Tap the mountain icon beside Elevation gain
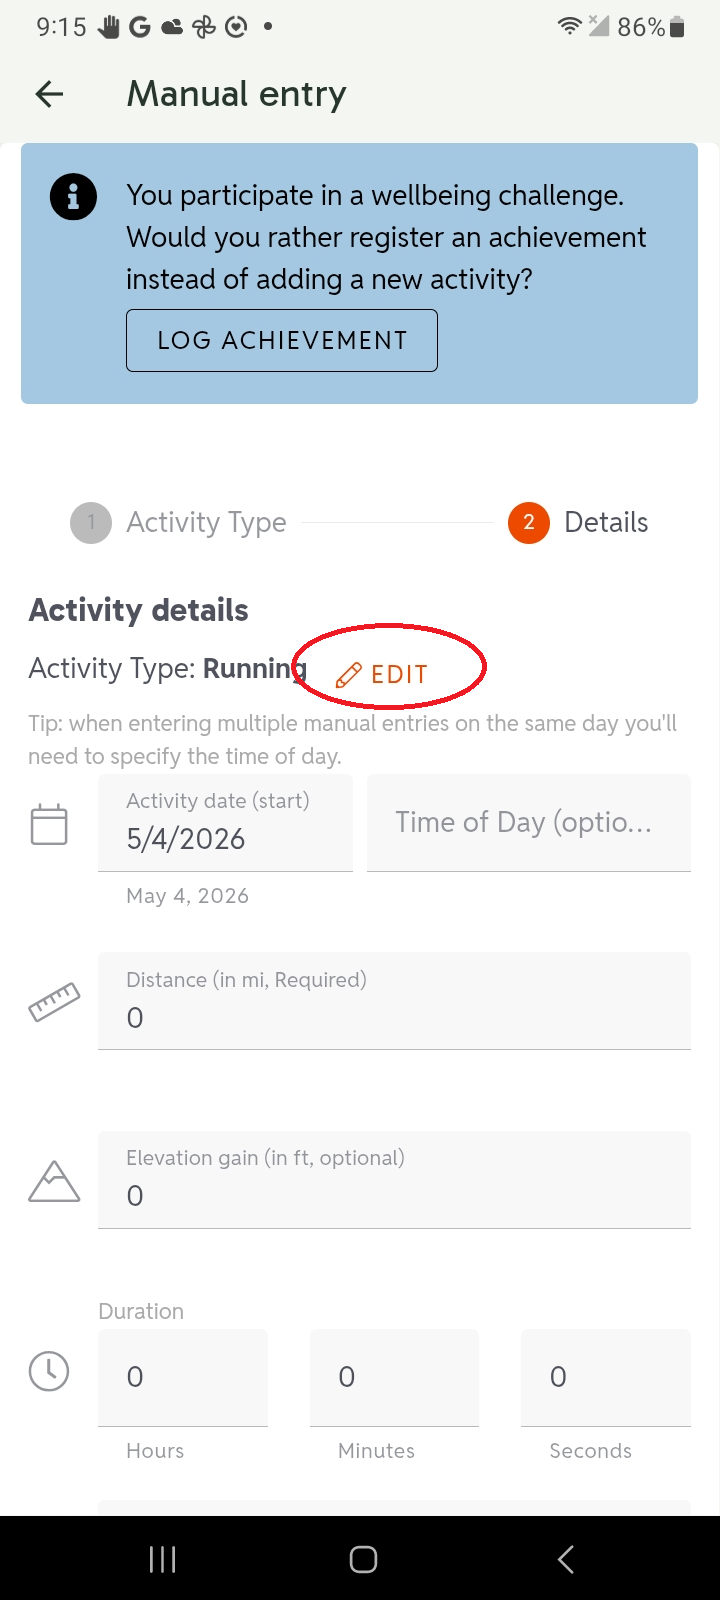Image resolution: width=720 pixels, height=1600 pixels. [54, 1181]
